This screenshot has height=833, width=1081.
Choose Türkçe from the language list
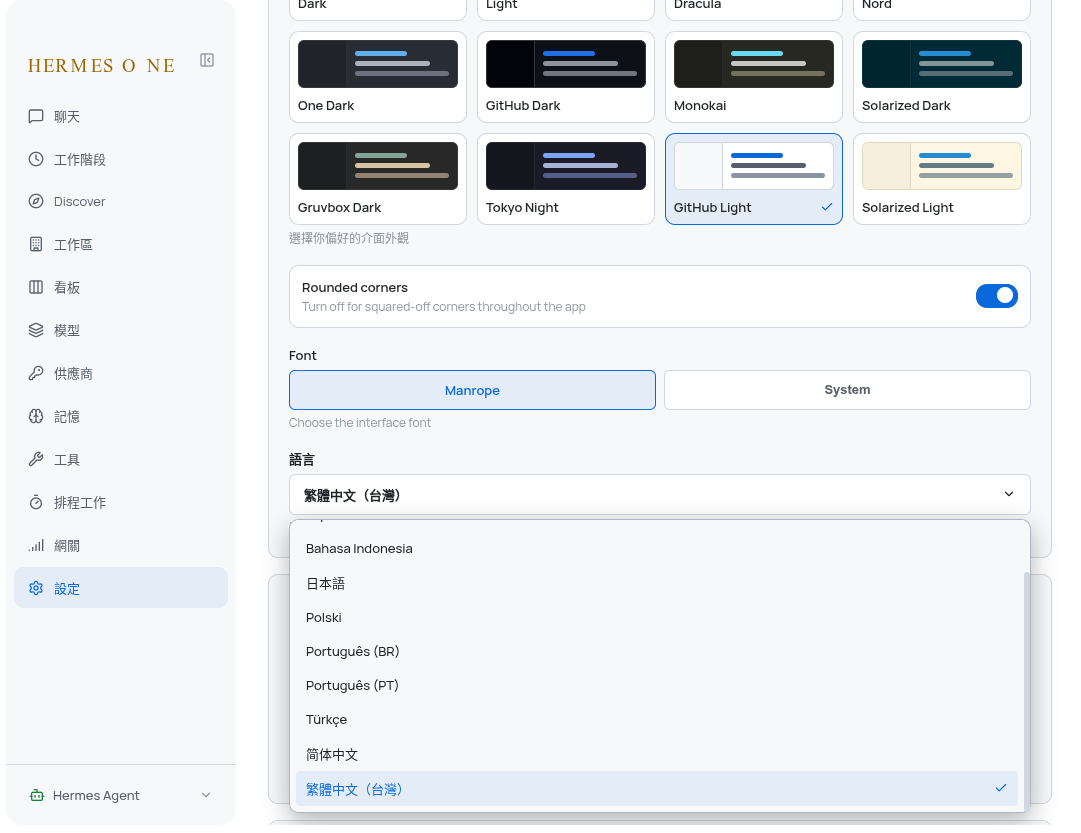pos(656,720)
